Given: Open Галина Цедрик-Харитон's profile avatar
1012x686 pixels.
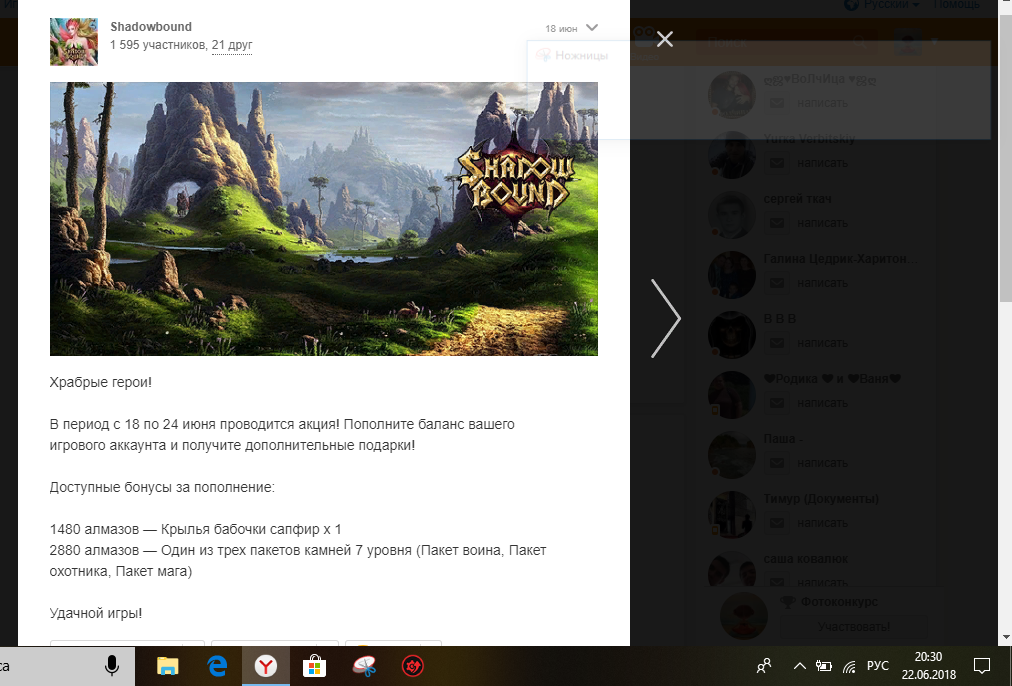Looking at the screenshot, I should 732,275.
